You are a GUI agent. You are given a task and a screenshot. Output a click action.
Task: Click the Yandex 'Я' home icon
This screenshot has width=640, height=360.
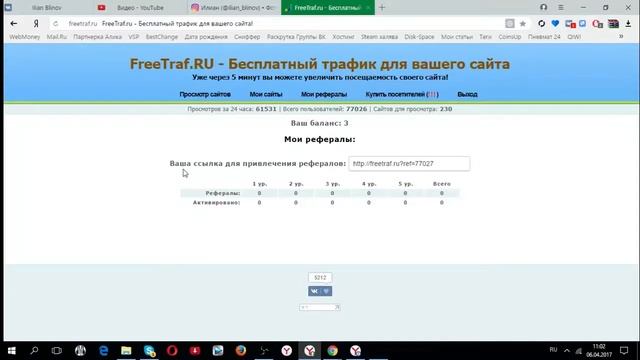36,24
